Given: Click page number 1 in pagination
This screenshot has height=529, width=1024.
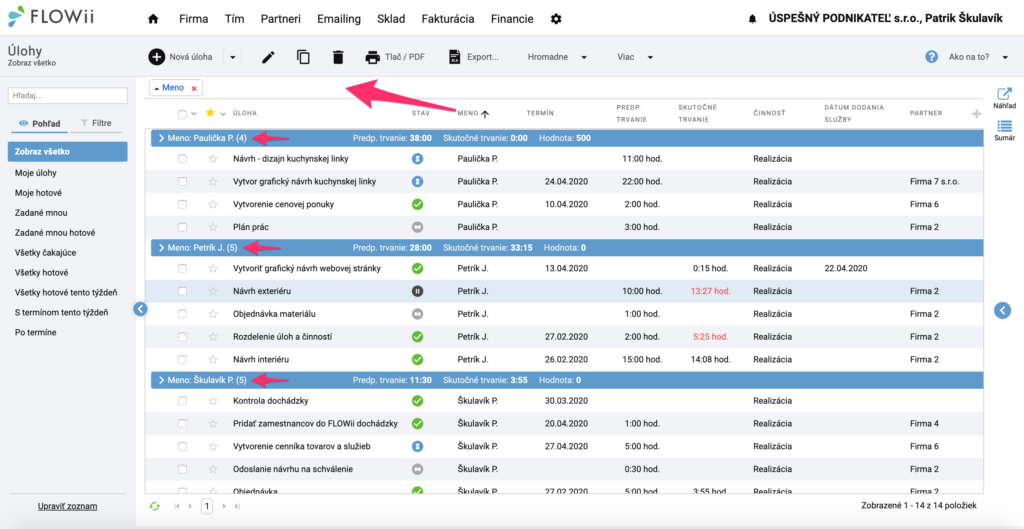Looking at the screenshot, I should pyautogui.click(x=207, y=505).
